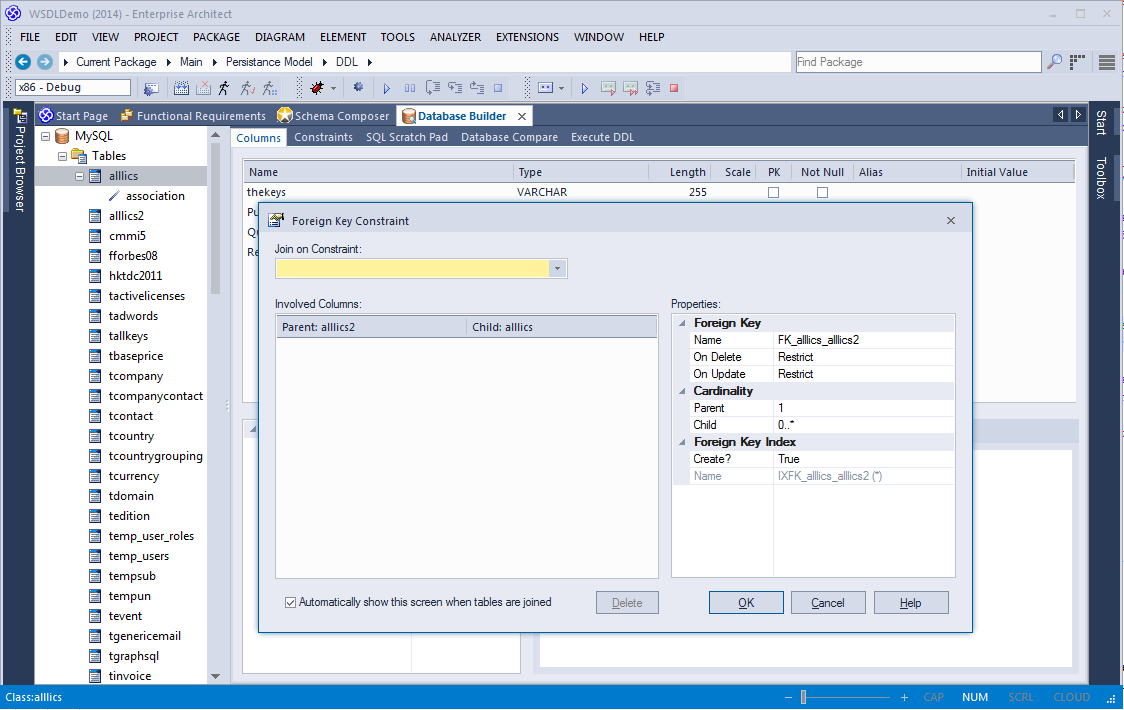Click the Tables folder icon

pos(79,156)
